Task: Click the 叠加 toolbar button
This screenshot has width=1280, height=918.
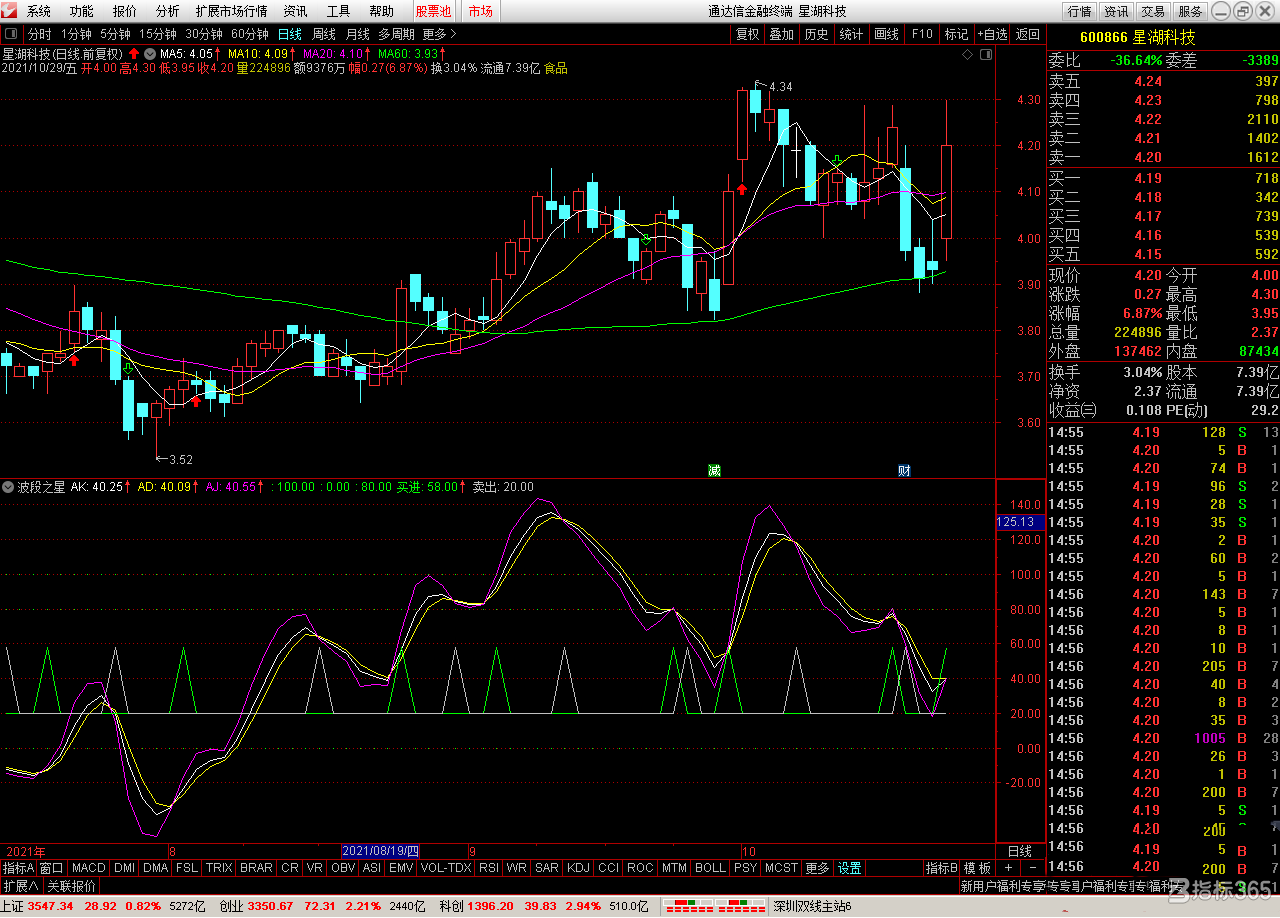Action: coord(781,34)
